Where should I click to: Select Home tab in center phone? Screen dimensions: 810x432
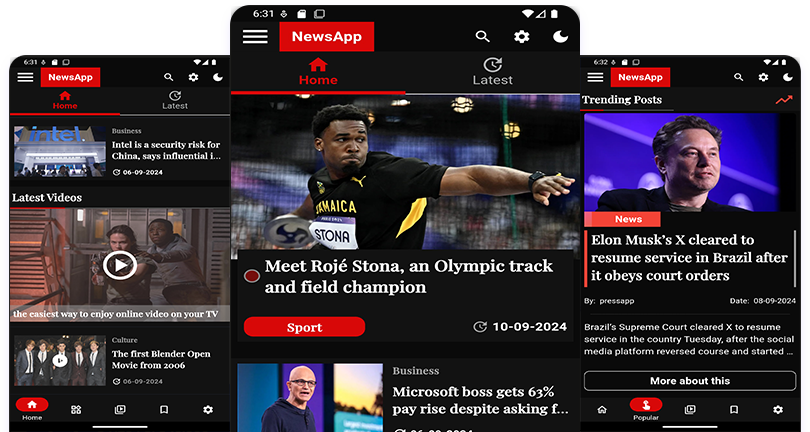[318, 72]
